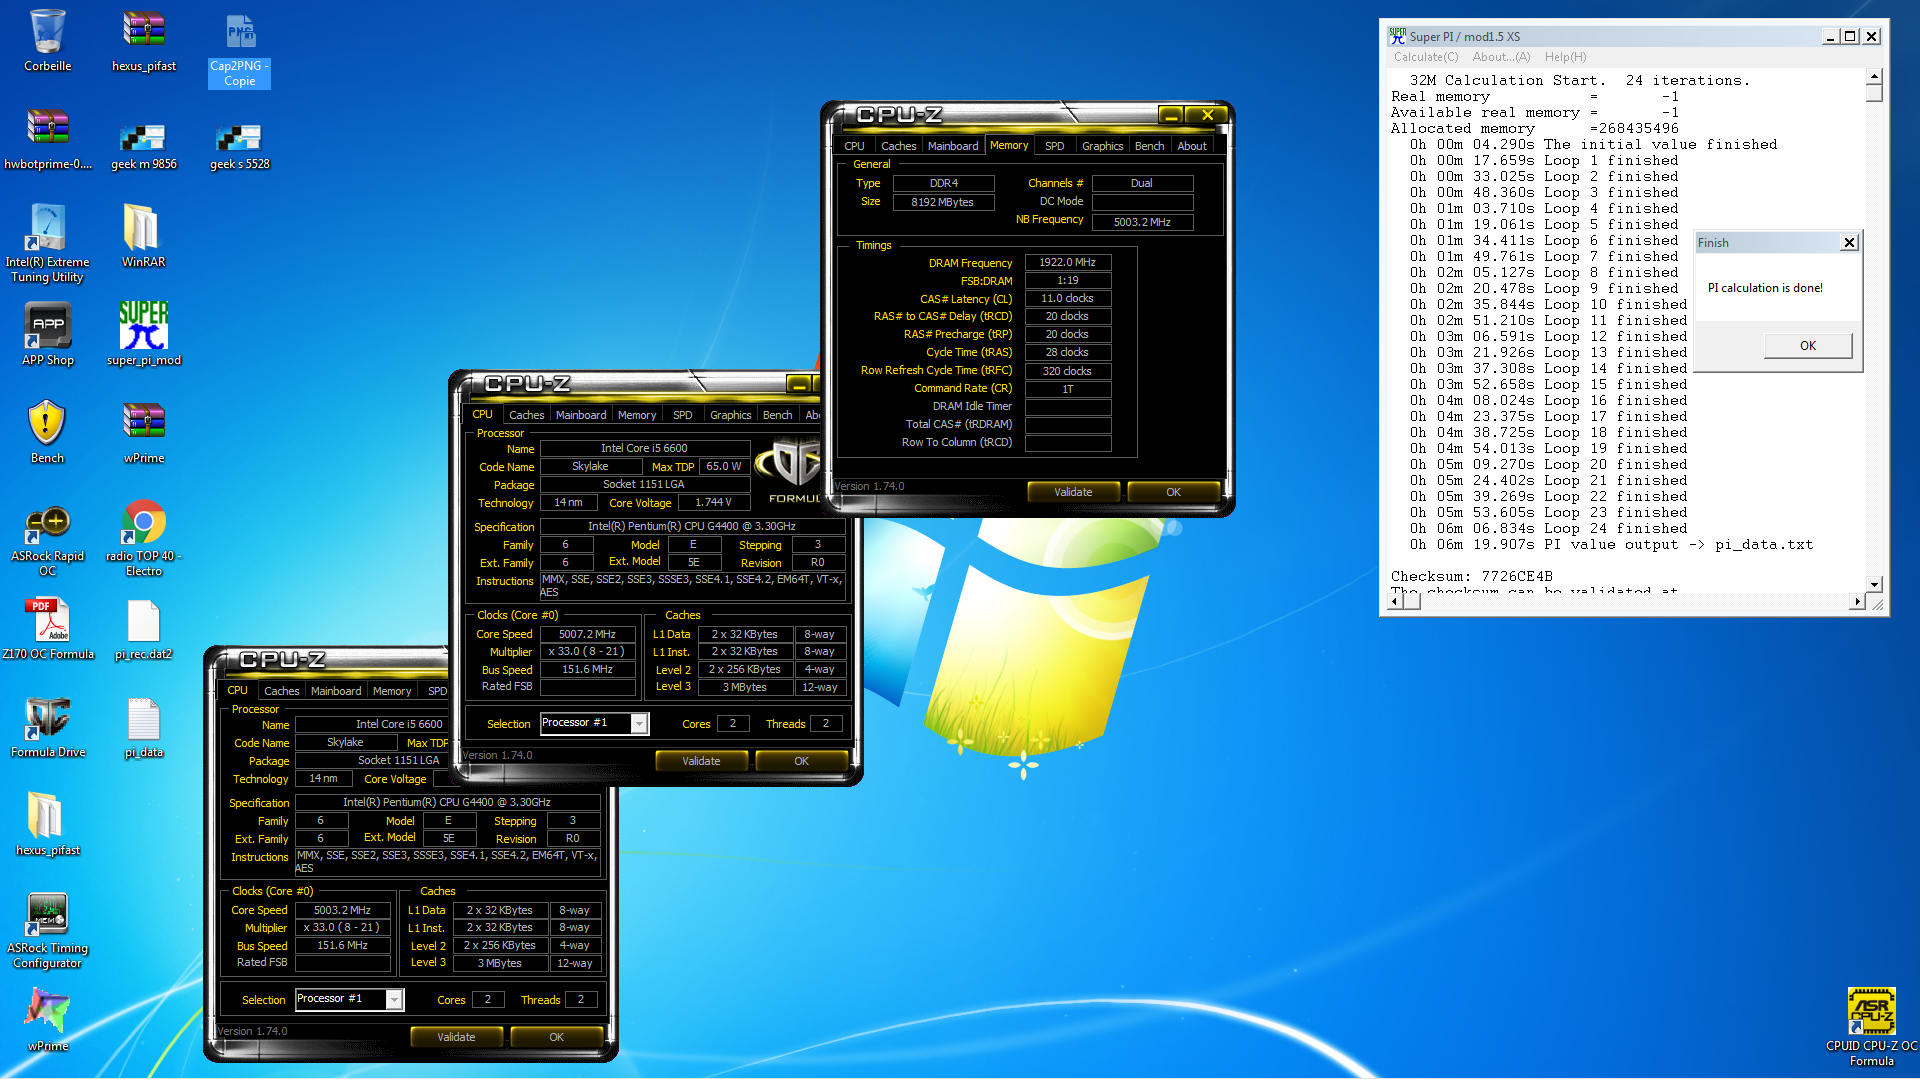Open the pi_data text file
This screenshot has height=1080, width=1920.
coord(144,727)
